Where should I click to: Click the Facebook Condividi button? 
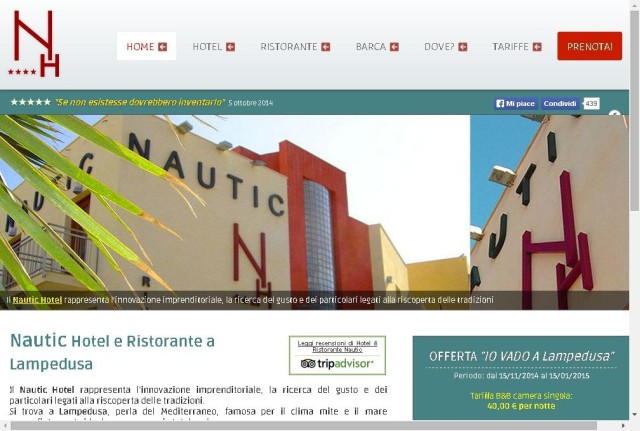coord(560,104)
